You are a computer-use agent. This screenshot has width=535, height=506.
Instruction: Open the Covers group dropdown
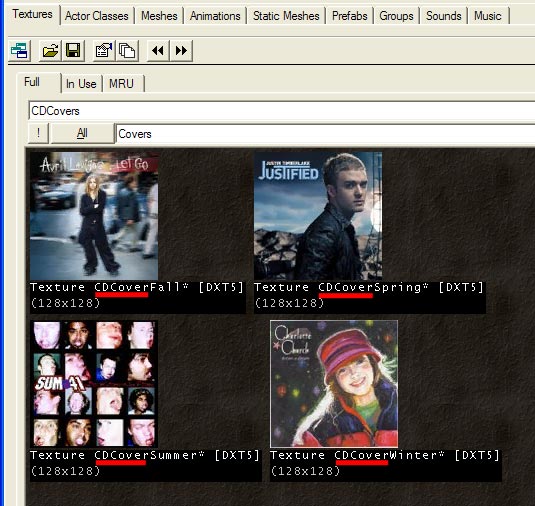pyautogui.click(x=325, y=134)
